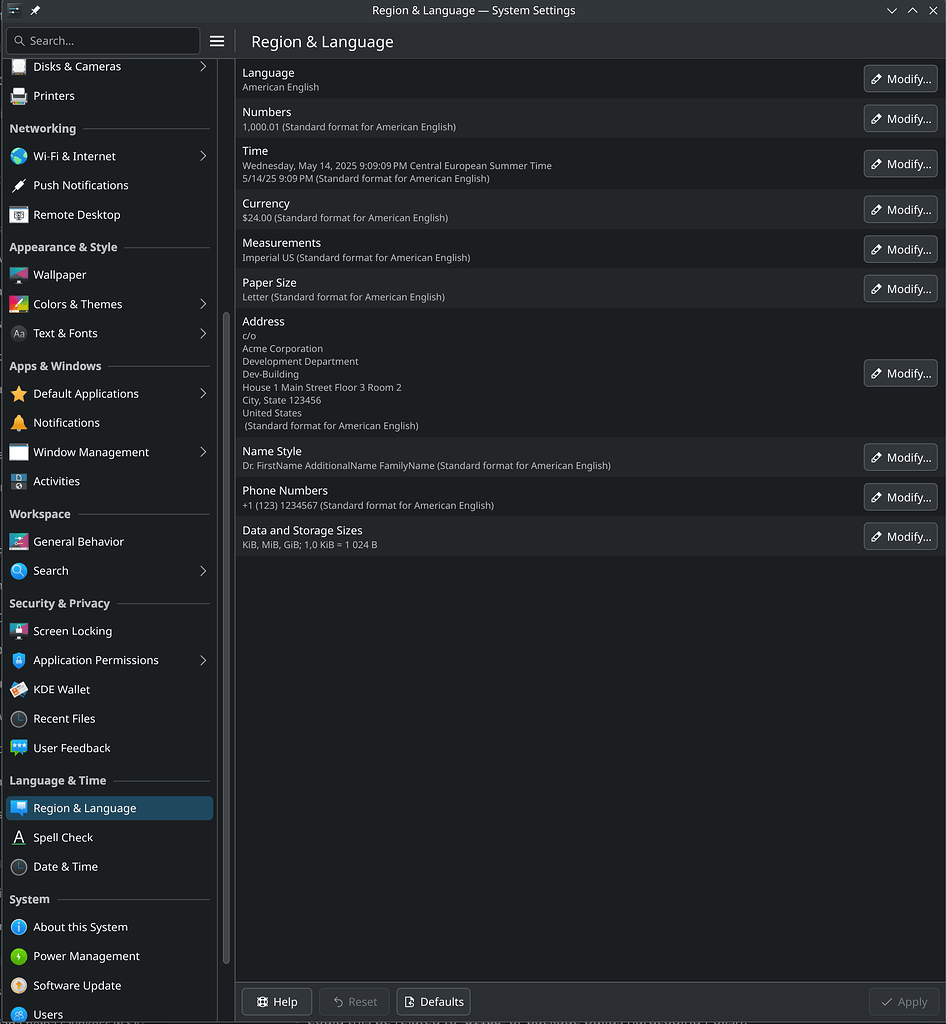Viewport: 946px width, 1024px height.
Task: Click the Remote Desktop icon
Action: point(20,214)
